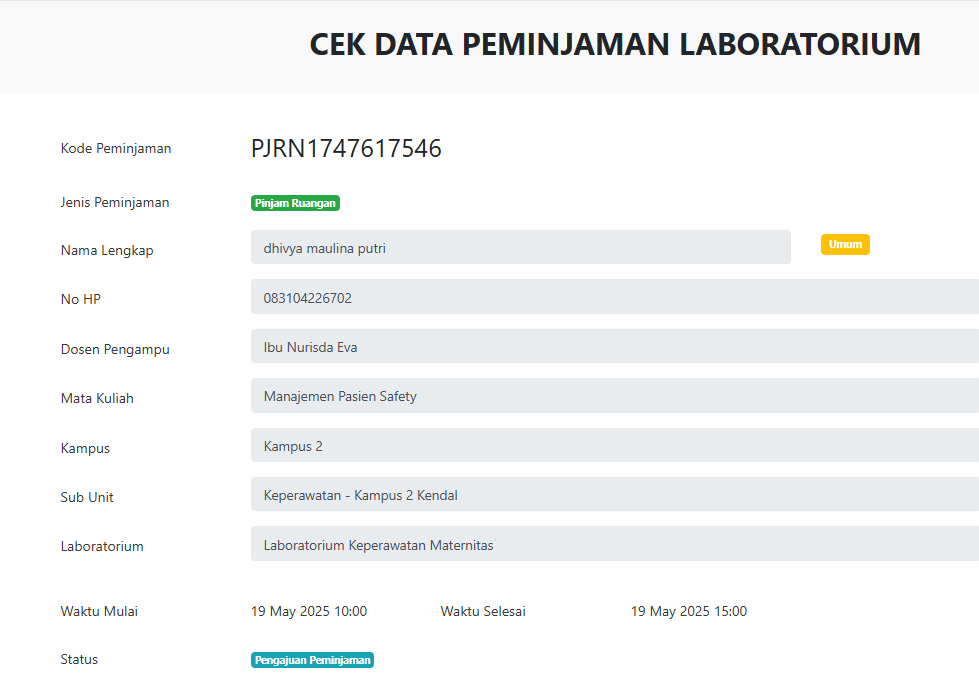Select the Sub Unit field Keperawatan - Kampus 2 Kendal
Screen dimensions: 979x679
point(615,494)
